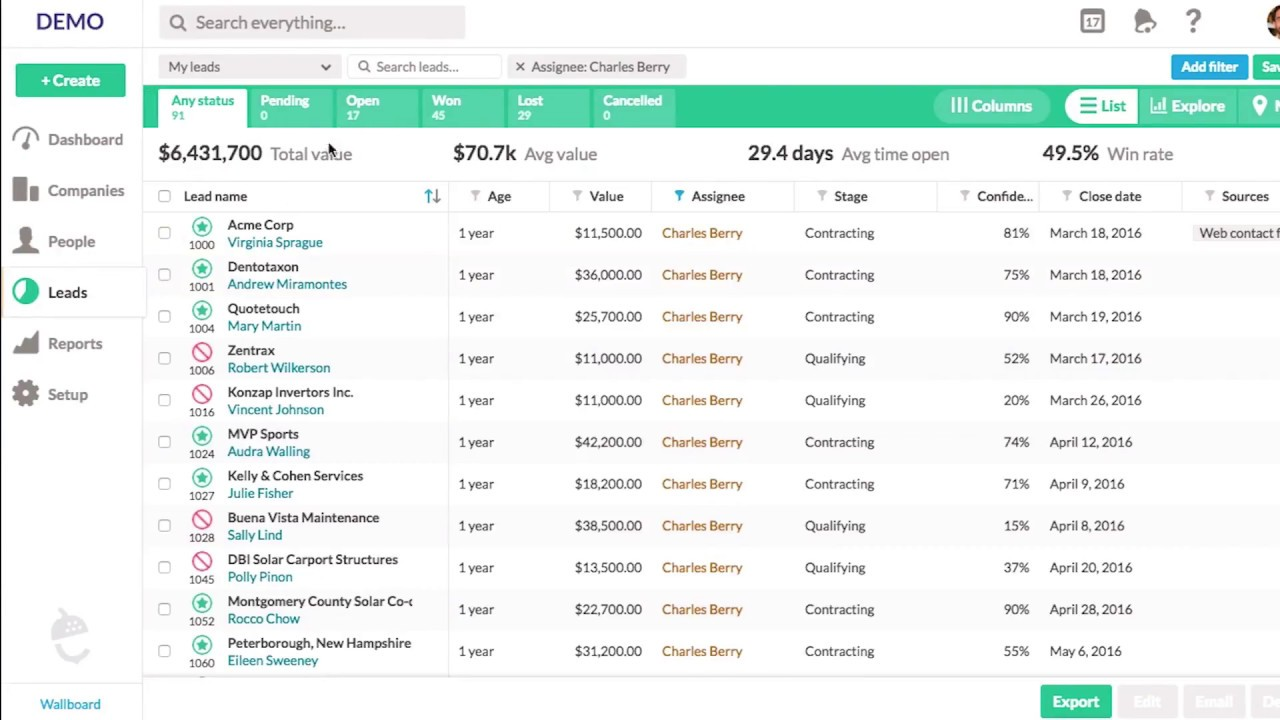The image size is (1280, 720).
Task: Open notifications bell icon
Action: click(x=1144, y=22)
